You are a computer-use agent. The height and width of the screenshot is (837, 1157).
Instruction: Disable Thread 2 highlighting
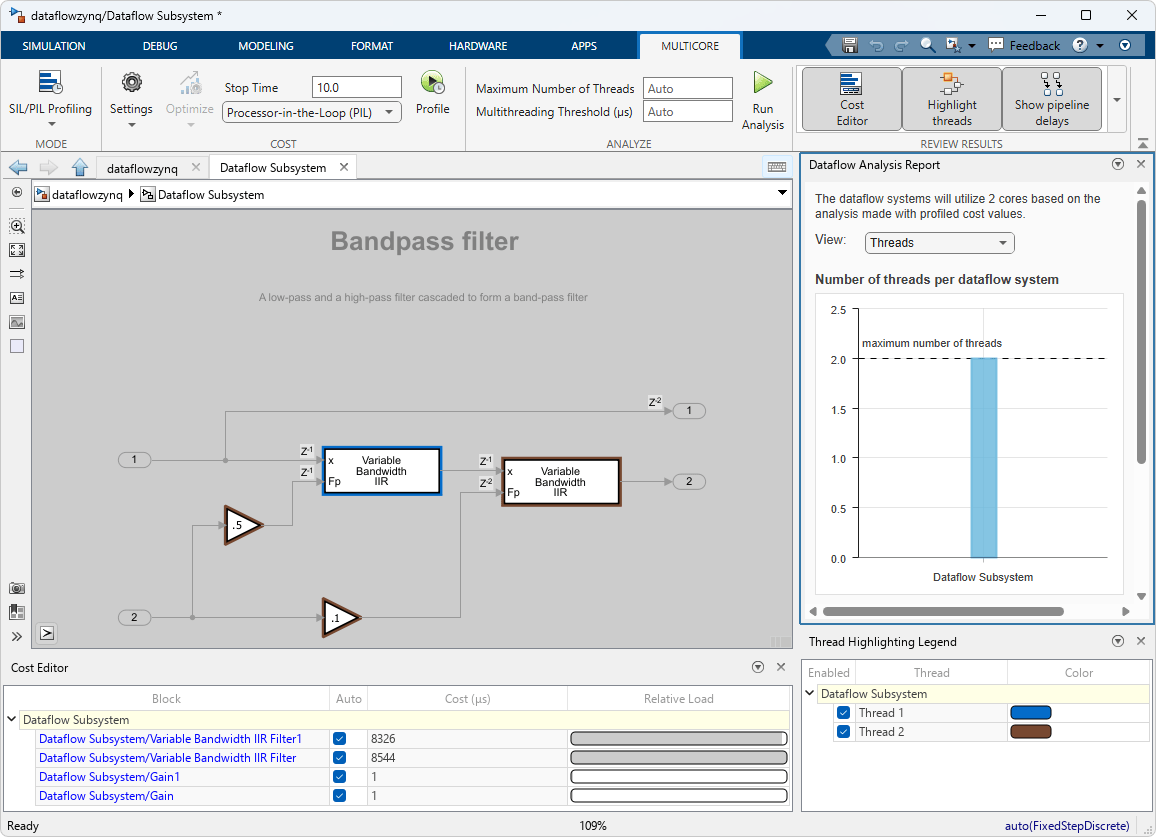coord(843,732)
